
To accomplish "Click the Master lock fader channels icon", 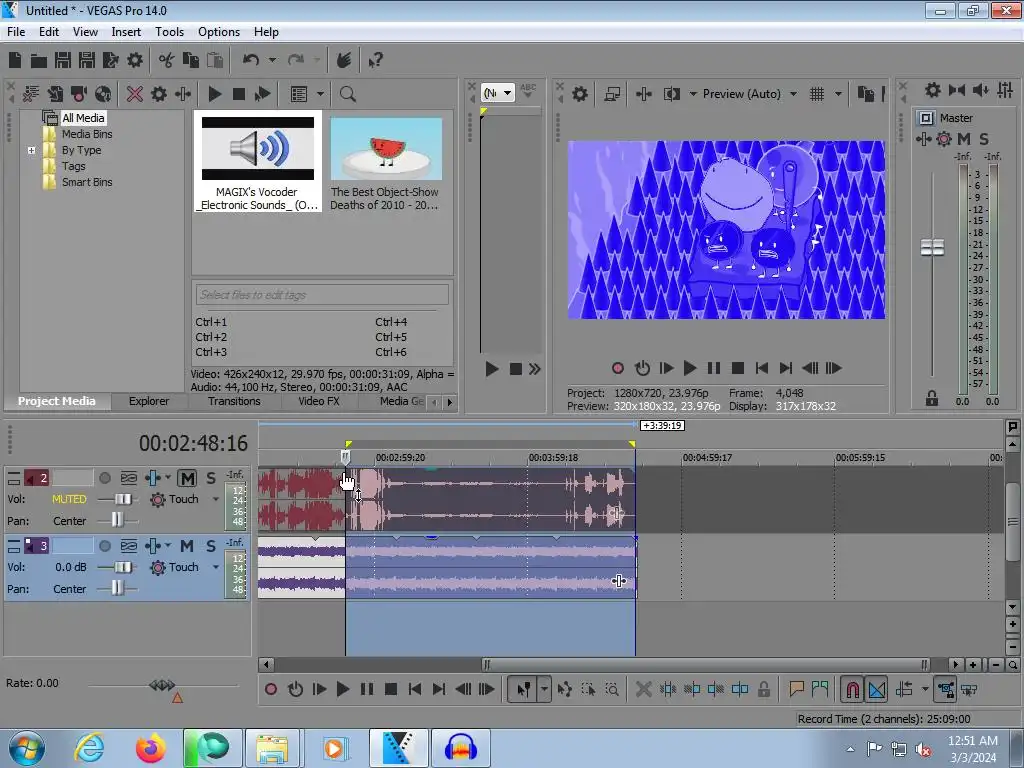I will point(931,398).
